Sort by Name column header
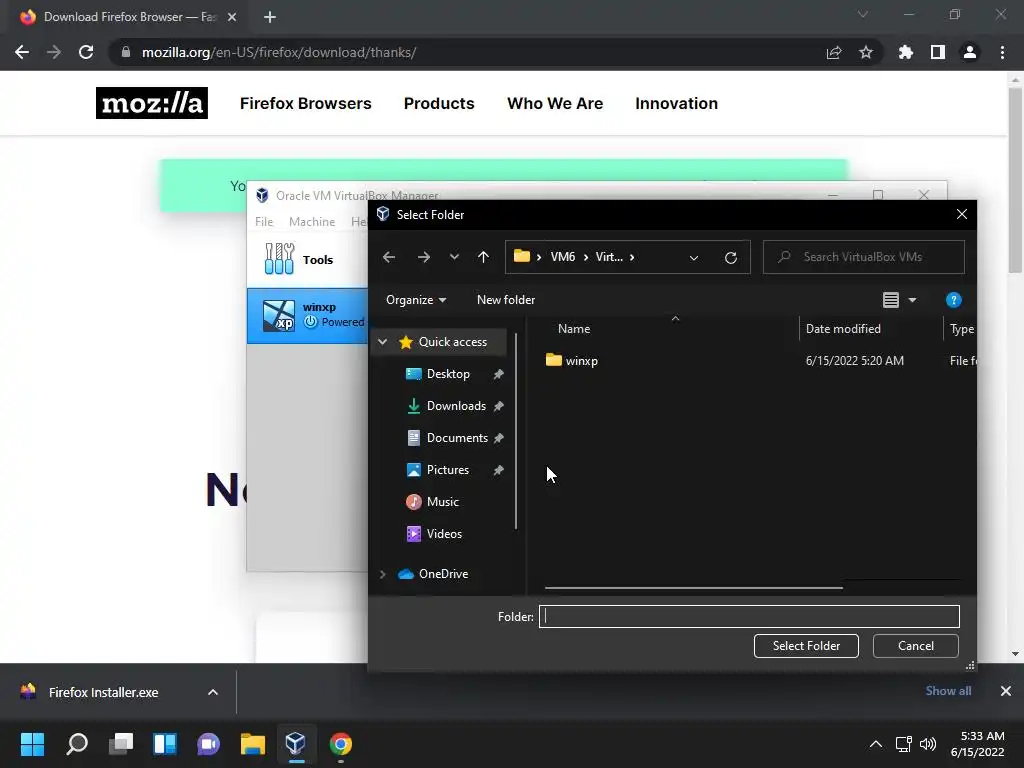 coord(574,329)
